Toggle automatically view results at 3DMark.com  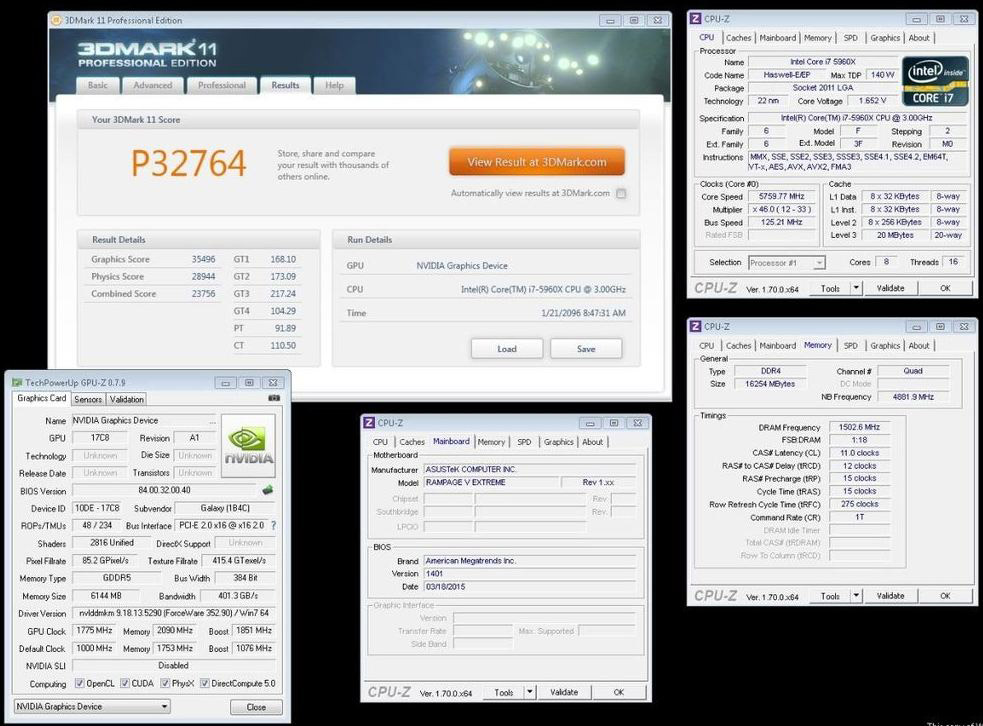point(621,194)
